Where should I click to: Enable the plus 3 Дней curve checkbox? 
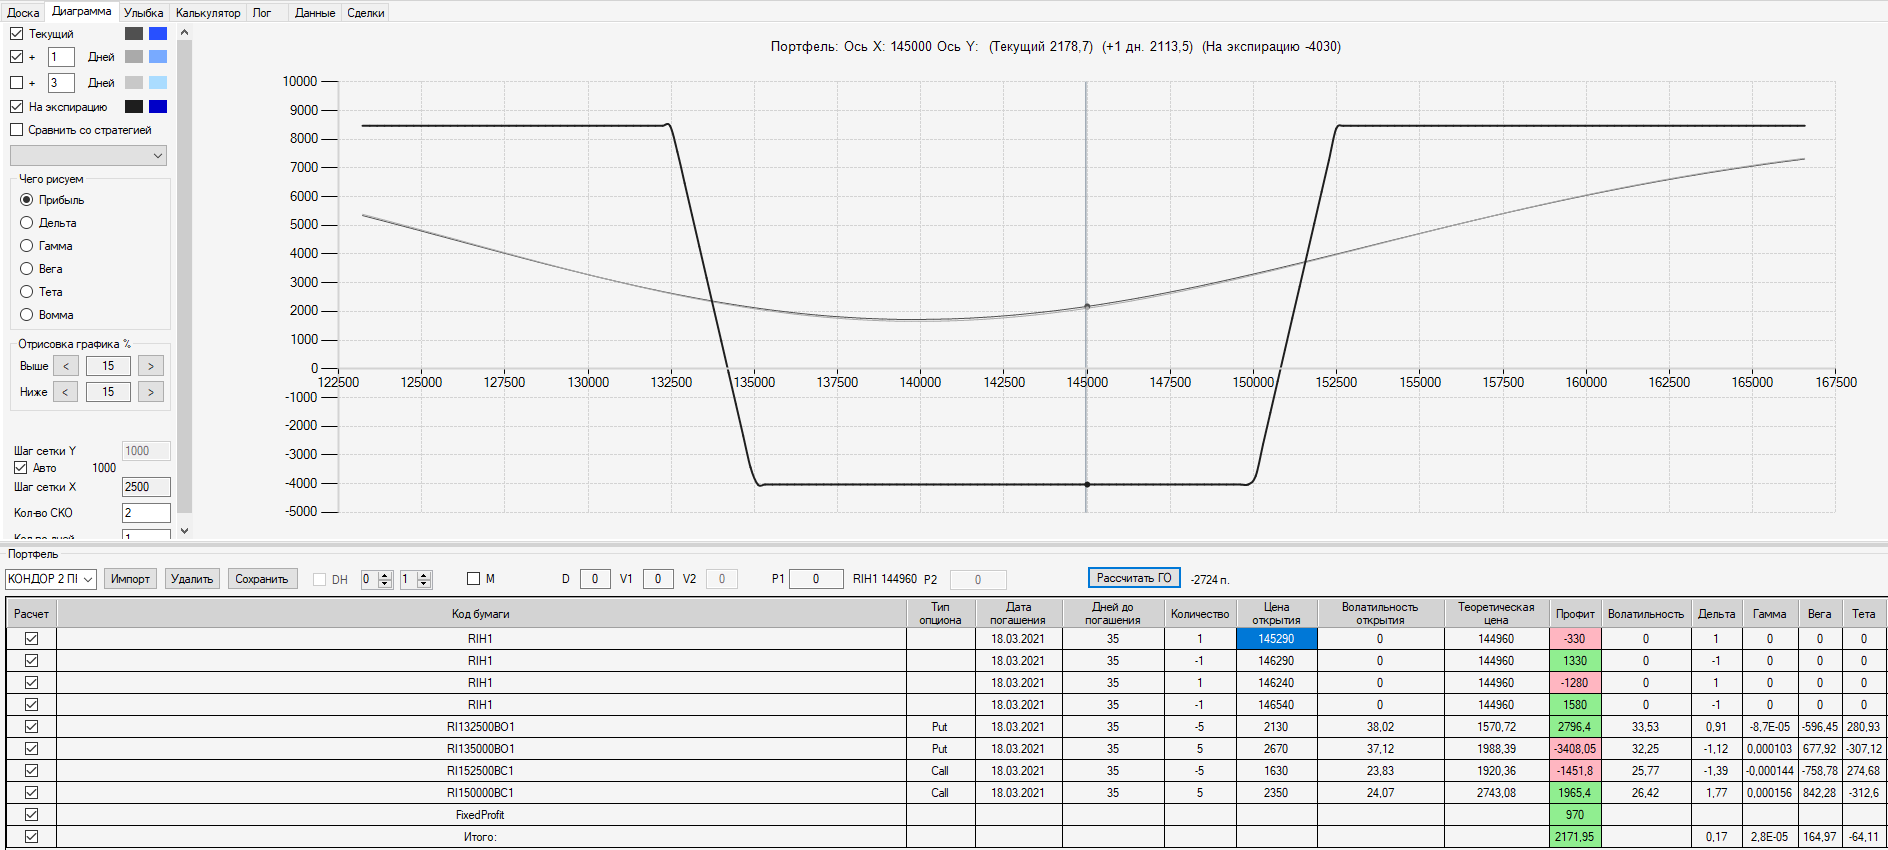(x=17, y=83)
